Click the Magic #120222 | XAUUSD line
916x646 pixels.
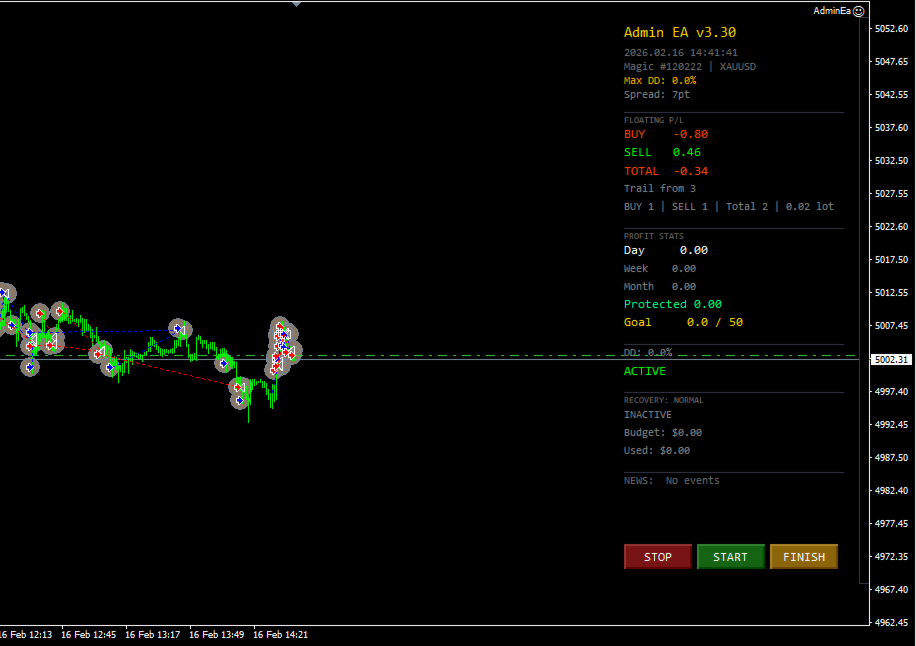click(689, 67)
